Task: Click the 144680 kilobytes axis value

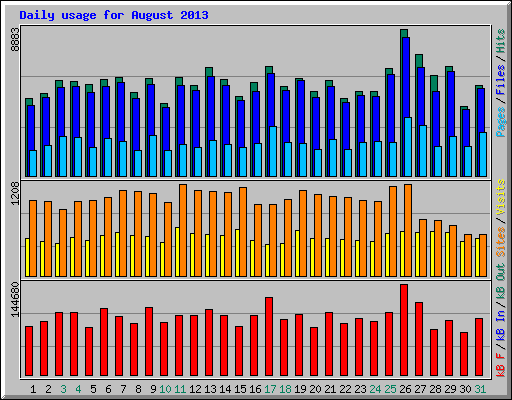Action: [x=15, y=300]
